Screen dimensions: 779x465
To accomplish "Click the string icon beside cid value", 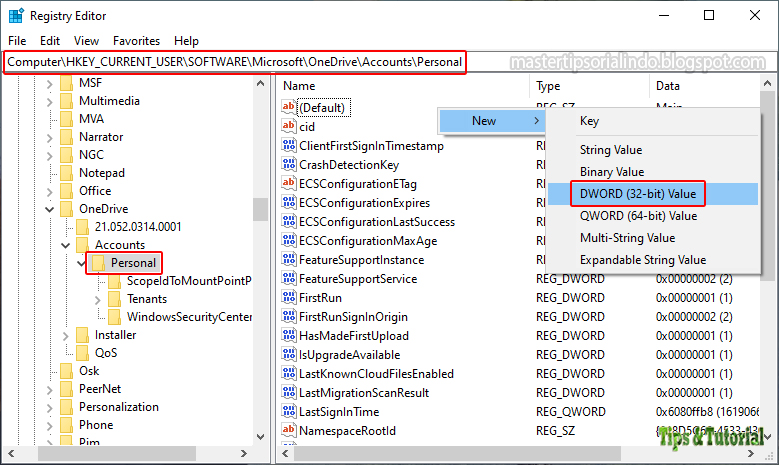I will (x=289, y=126).
